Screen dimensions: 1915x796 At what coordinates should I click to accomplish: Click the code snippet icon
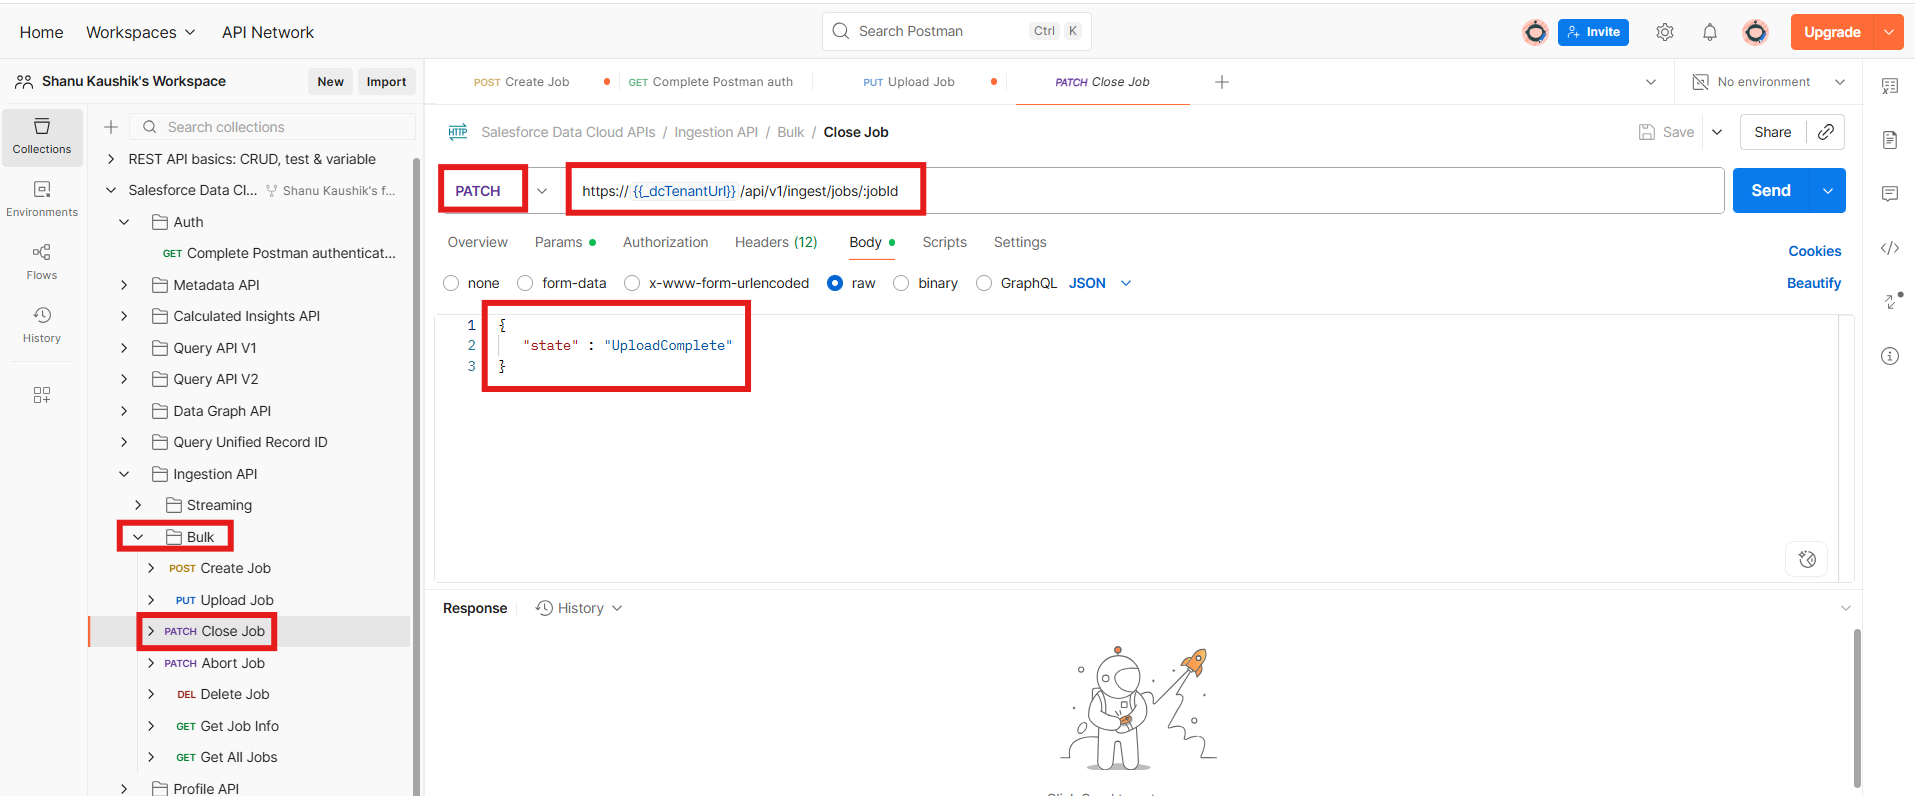[1889, 248]
